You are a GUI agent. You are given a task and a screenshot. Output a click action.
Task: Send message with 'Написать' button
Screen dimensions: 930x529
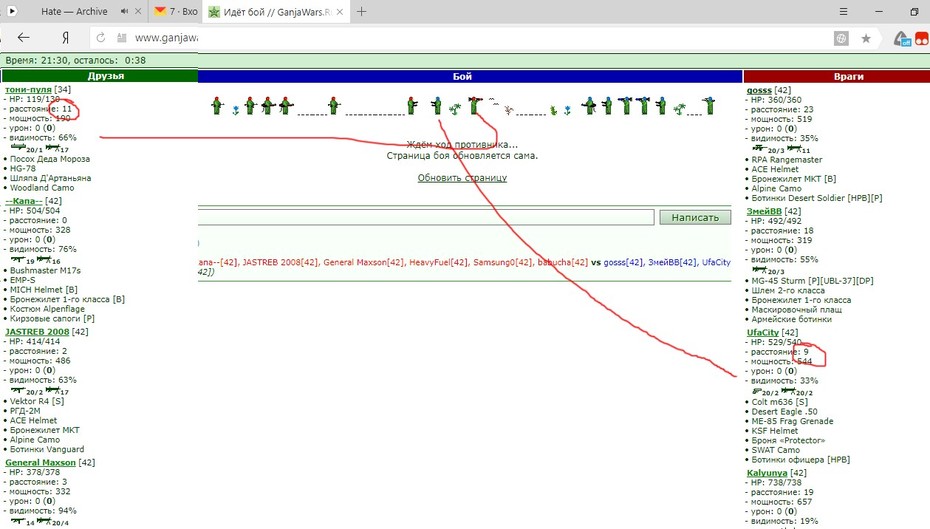(695, 218)
